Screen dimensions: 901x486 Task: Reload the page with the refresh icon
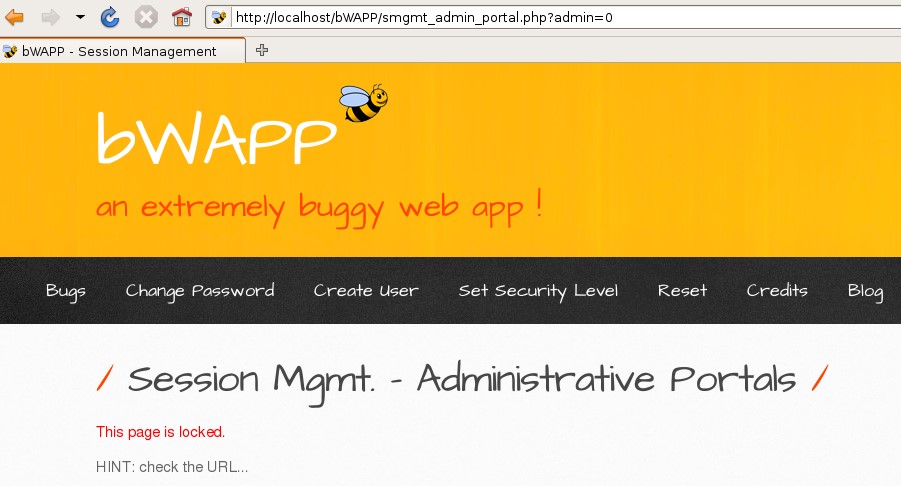click(110, 17)
